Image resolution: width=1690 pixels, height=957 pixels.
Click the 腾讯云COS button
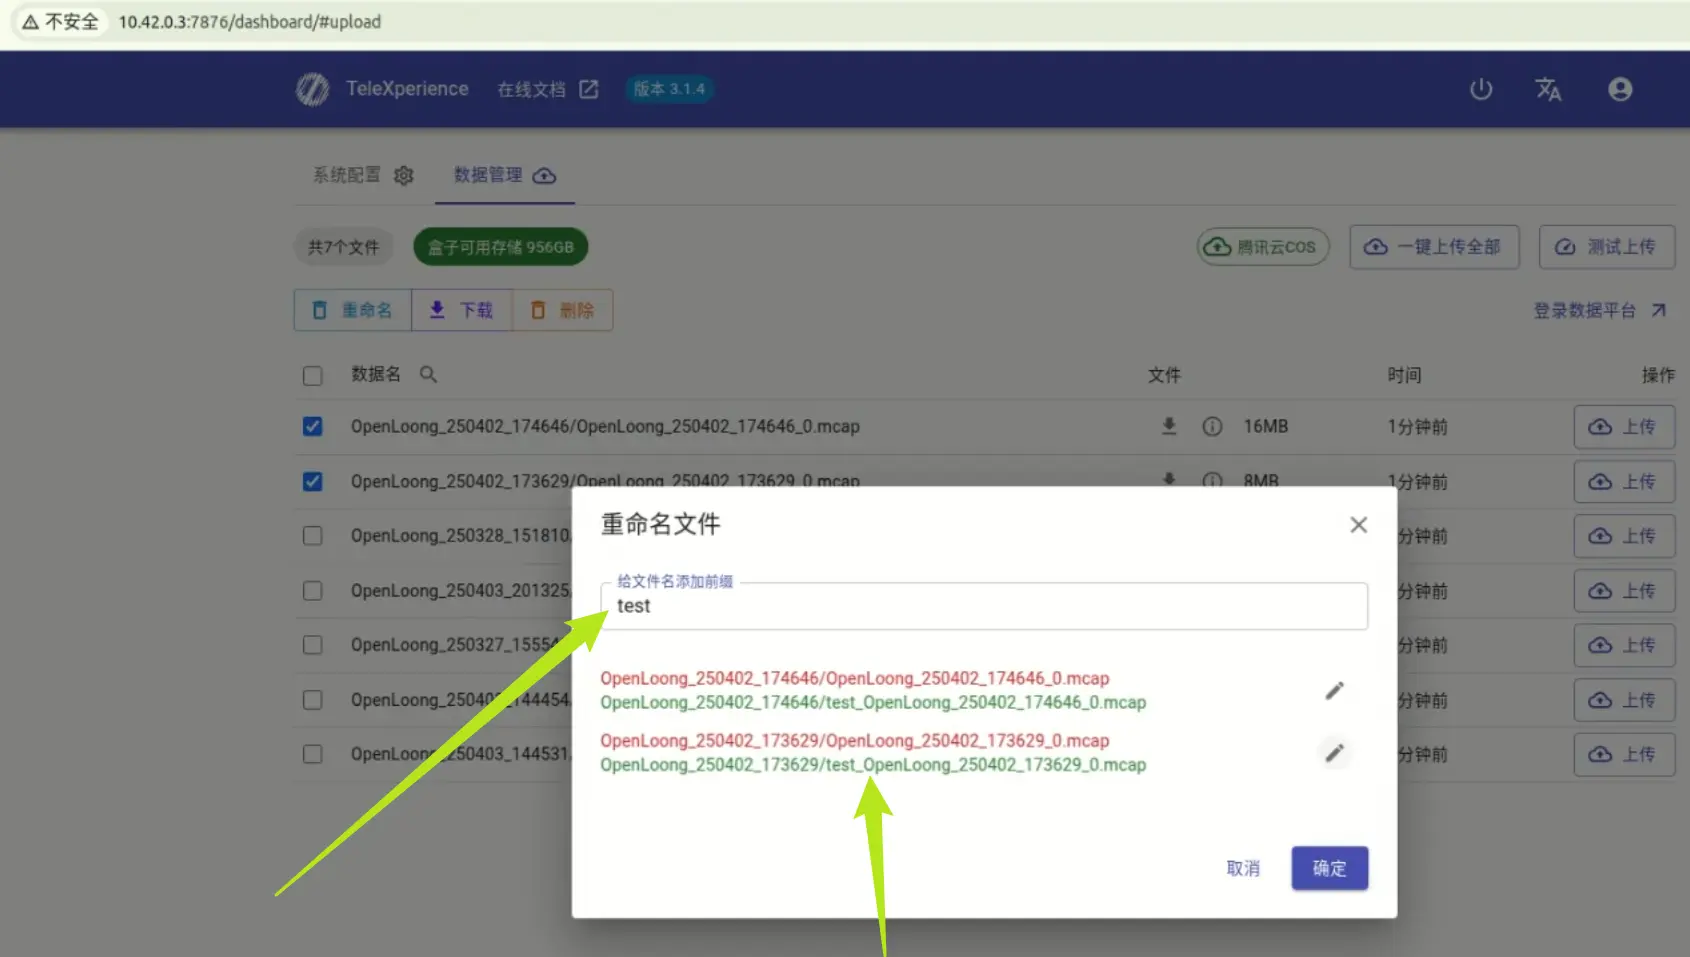click(1263, 246)
